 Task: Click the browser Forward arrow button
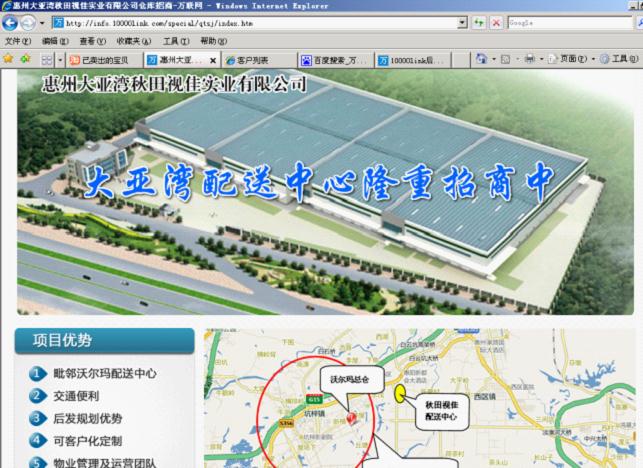[x=28, y=23]
